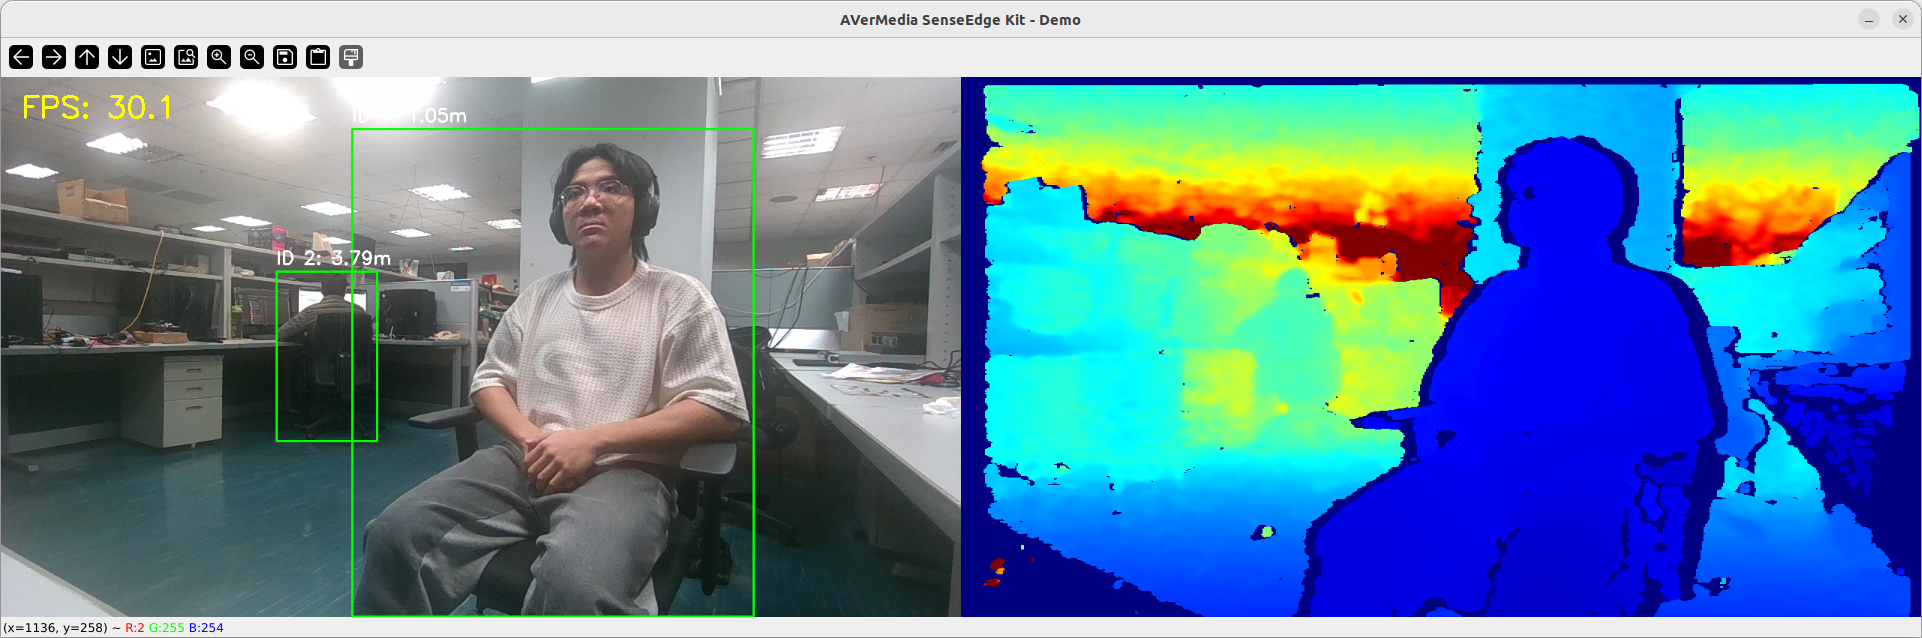Show original image size icon
The width and height of the screenshot is (1922, 638).
tap(153, 57)
